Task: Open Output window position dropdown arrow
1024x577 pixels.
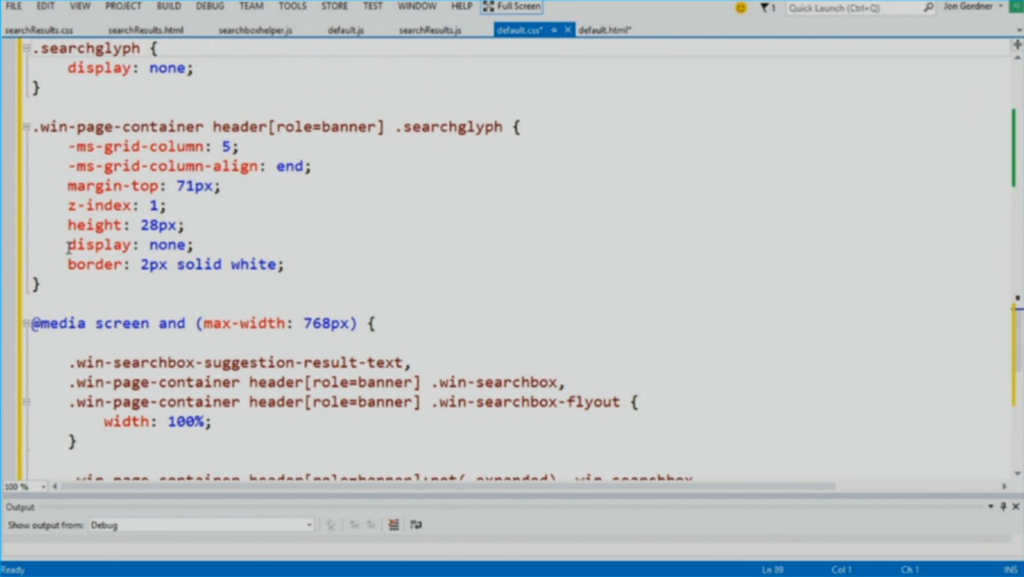Action: pos(991,507)
